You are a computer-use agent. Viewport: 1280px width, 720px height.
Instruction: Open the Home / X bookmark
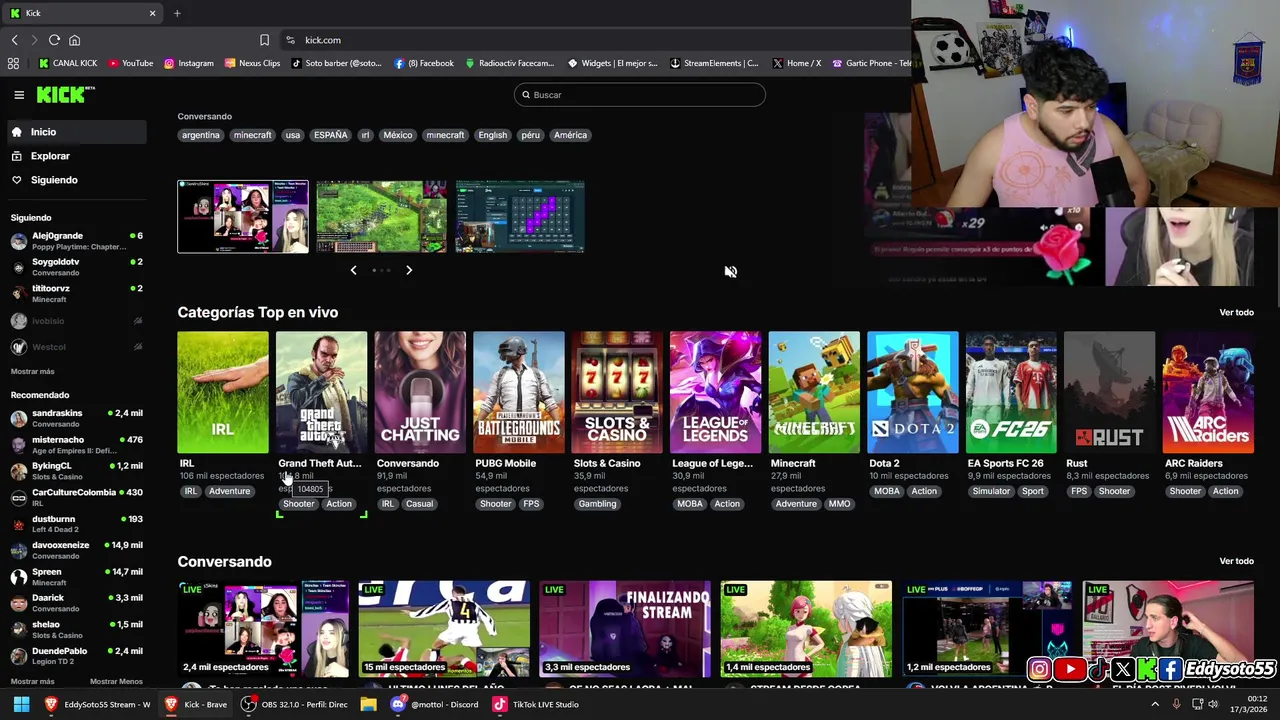pyautogui.click(x=797, y=63)
